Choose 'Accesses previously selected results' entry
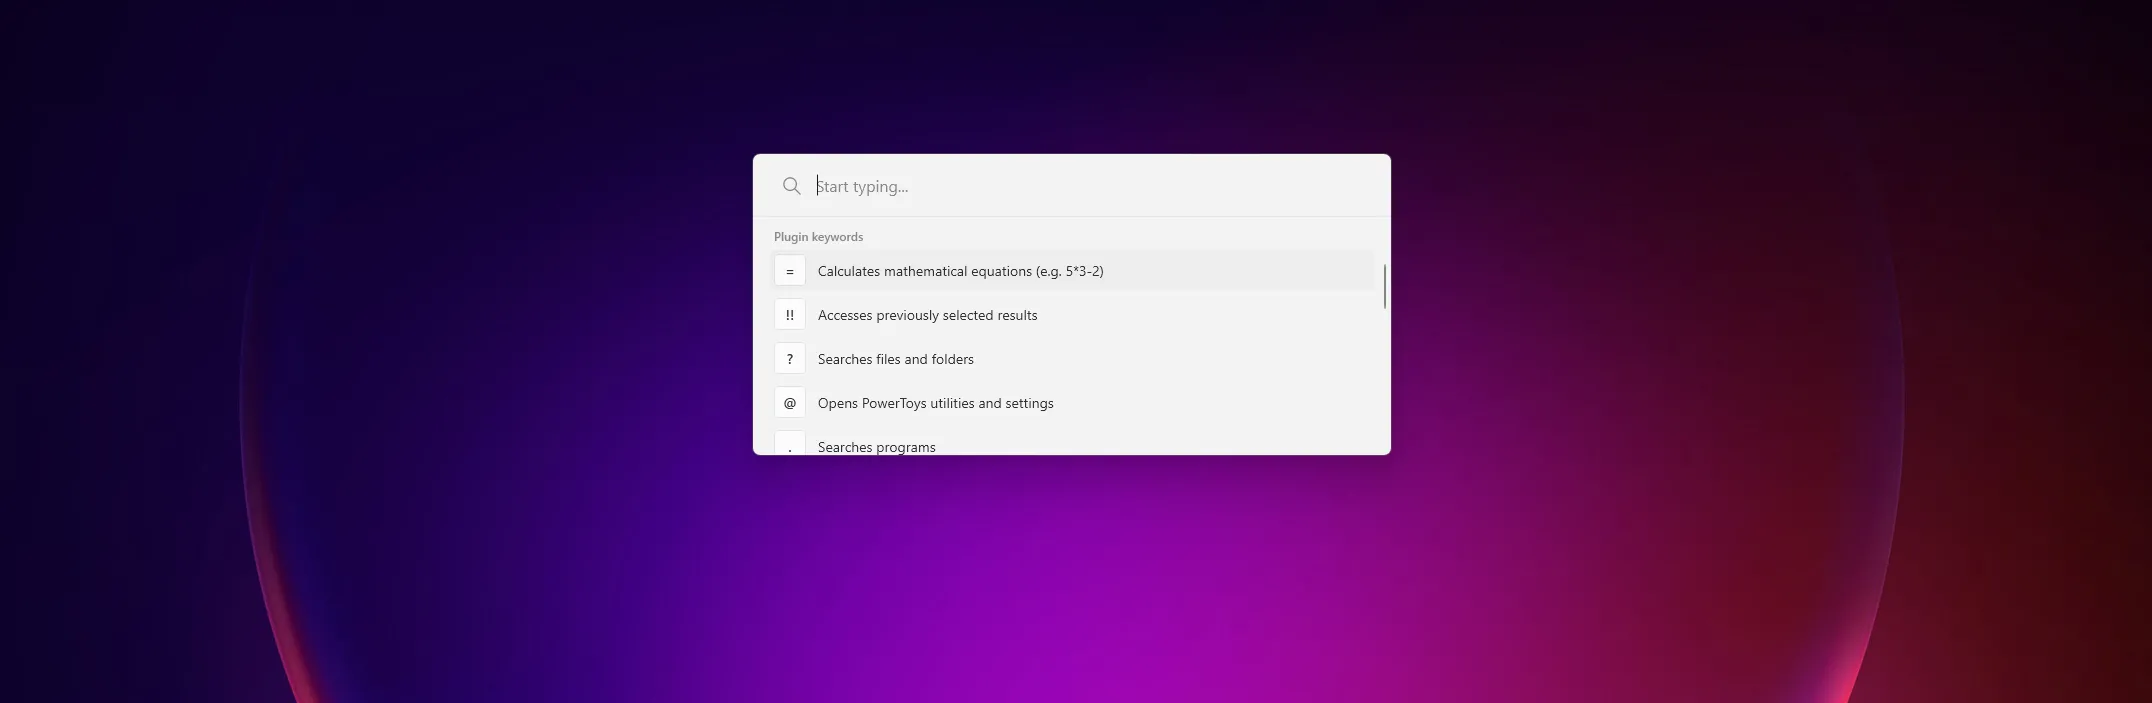 click(1074, 315)
